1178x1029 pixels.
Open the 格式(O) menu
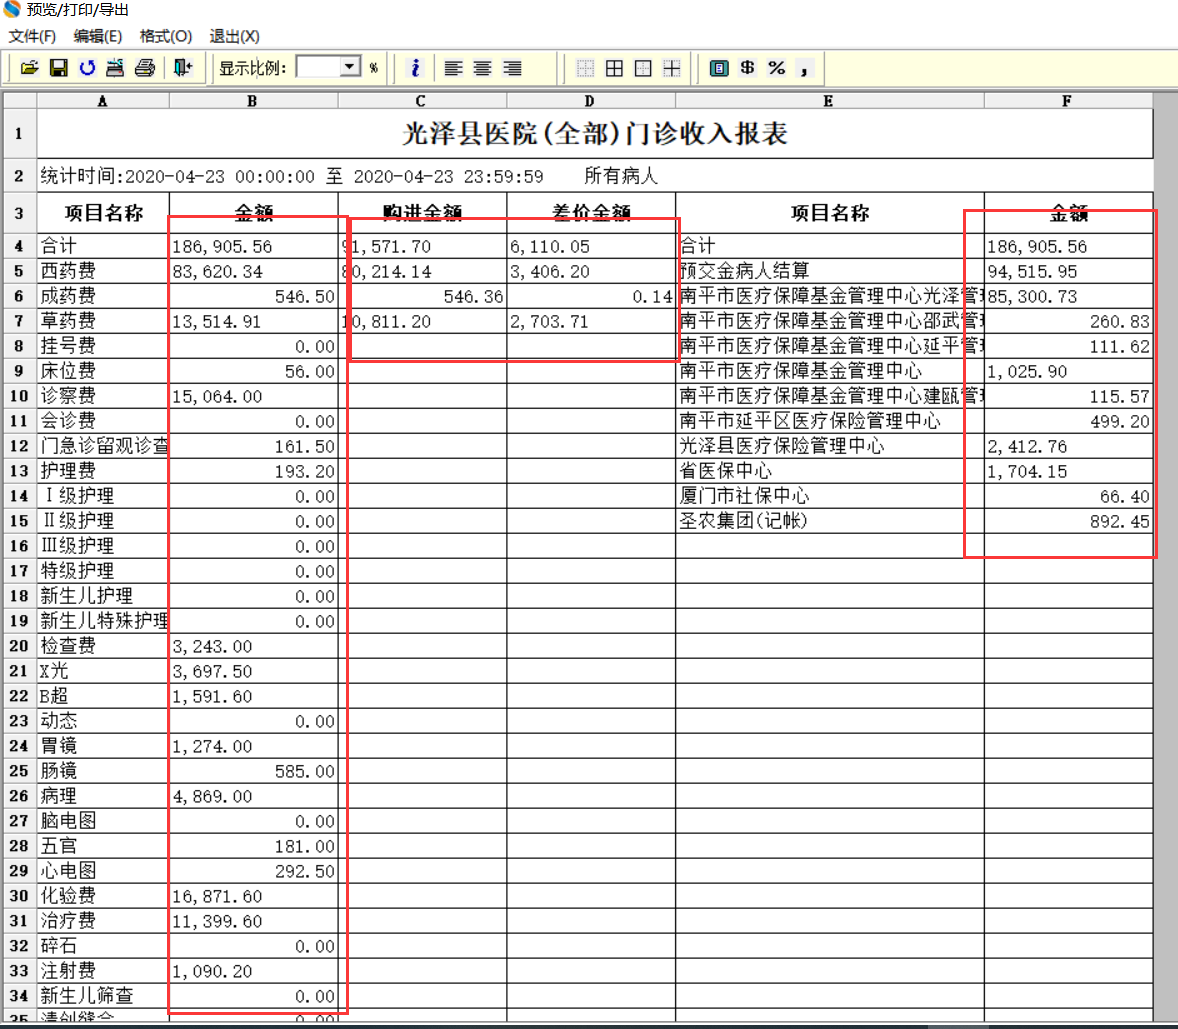click(x=166, y=36)
